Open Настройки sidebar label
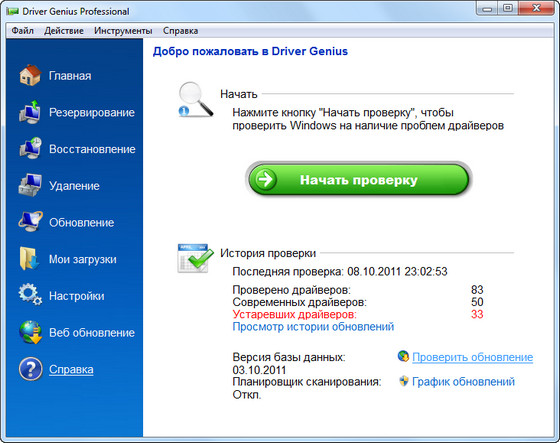The width and height of the screenshot is (560, 443). [76, 296]
